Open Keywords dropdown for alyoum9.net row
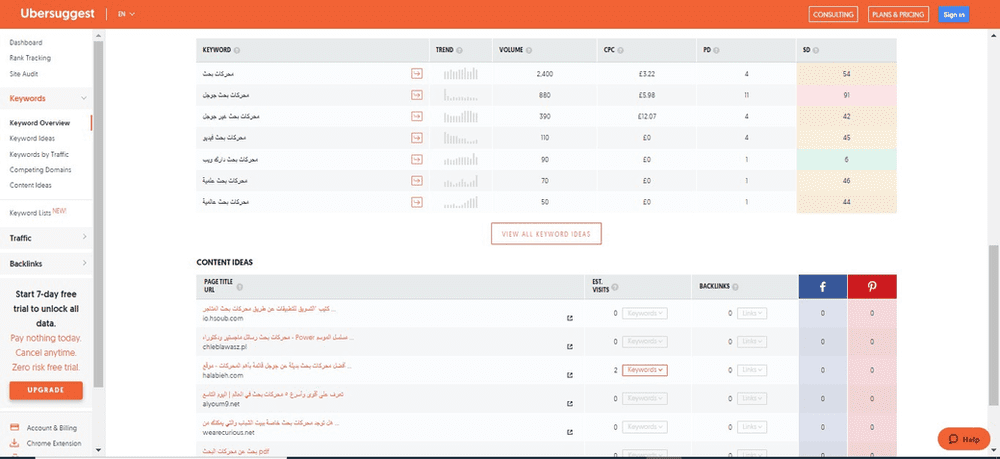Image resolution: width=1000 pixels, height=459 pixels. pyautogui.click(x=645, y=398)
